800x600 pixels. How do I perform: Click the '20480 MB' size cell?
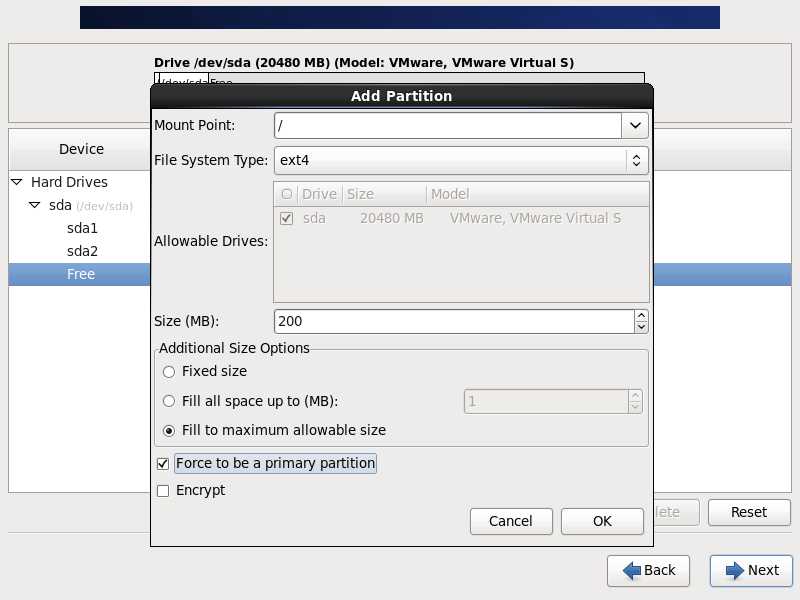pyautogui.click(x=392, y=218)
